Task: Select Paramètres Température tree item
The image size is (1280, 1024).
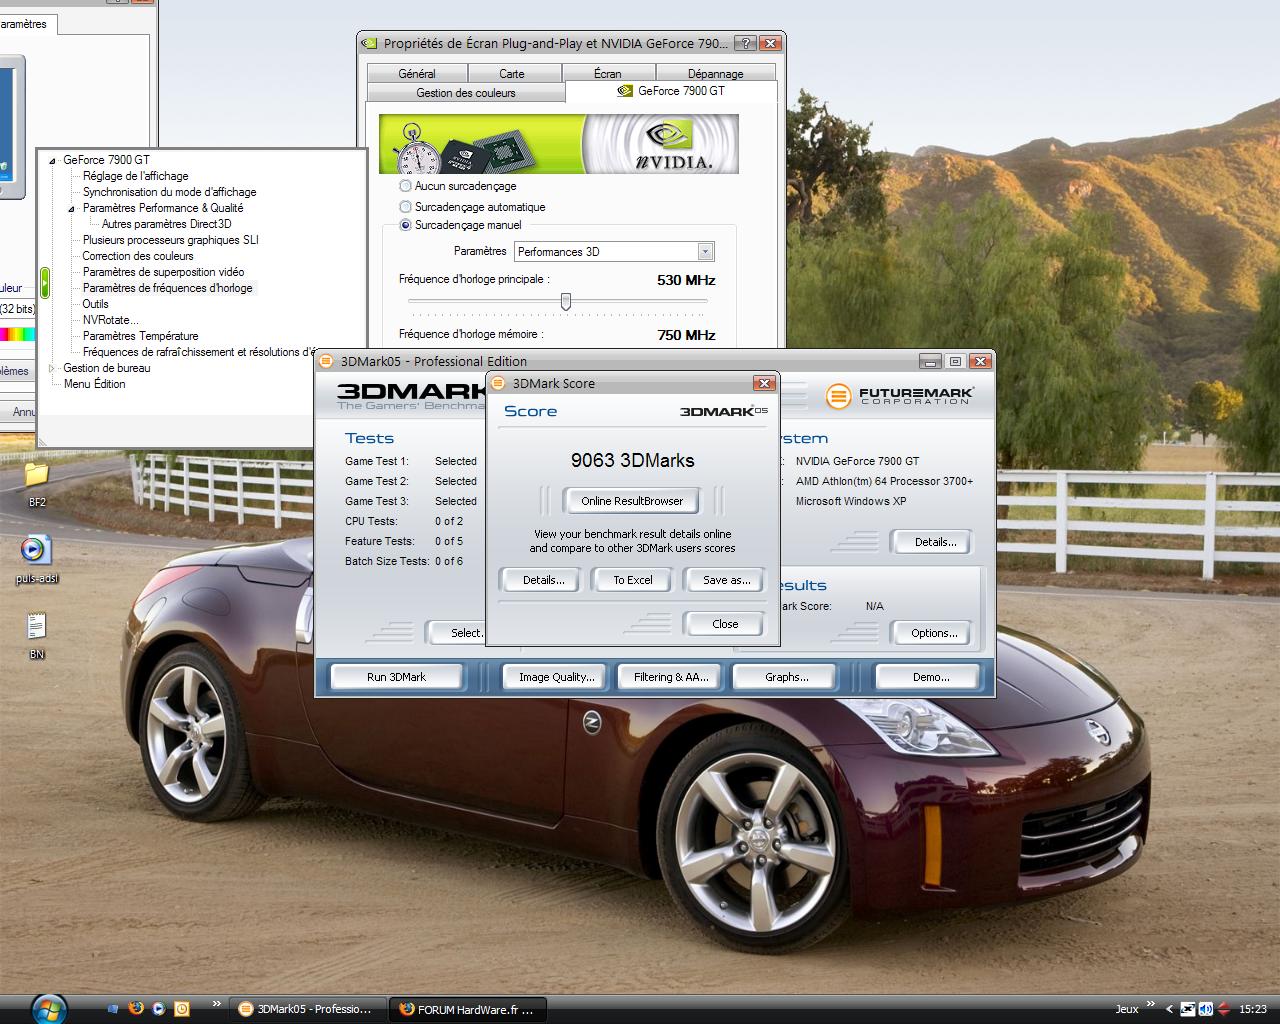Action: 140,336
